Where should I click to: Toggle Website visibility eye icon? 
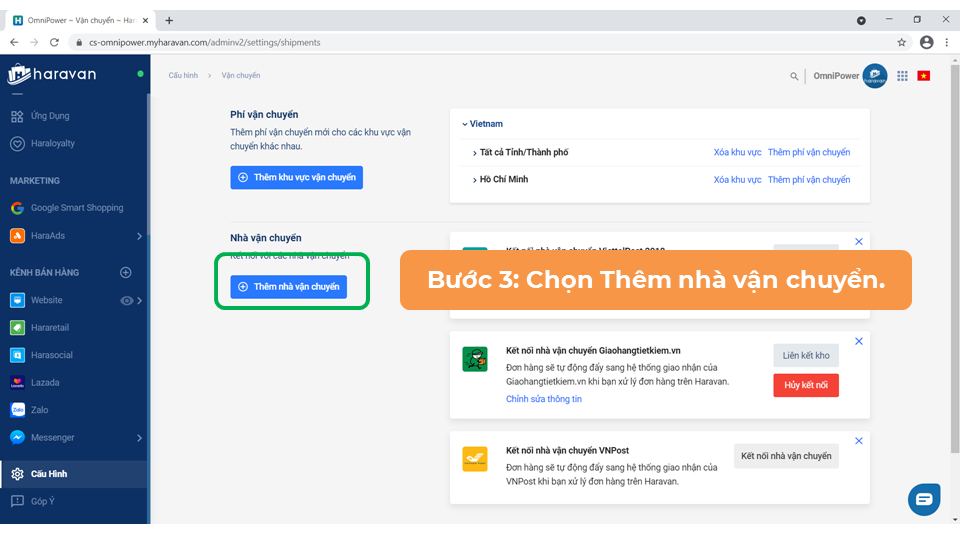pos(127,300)
